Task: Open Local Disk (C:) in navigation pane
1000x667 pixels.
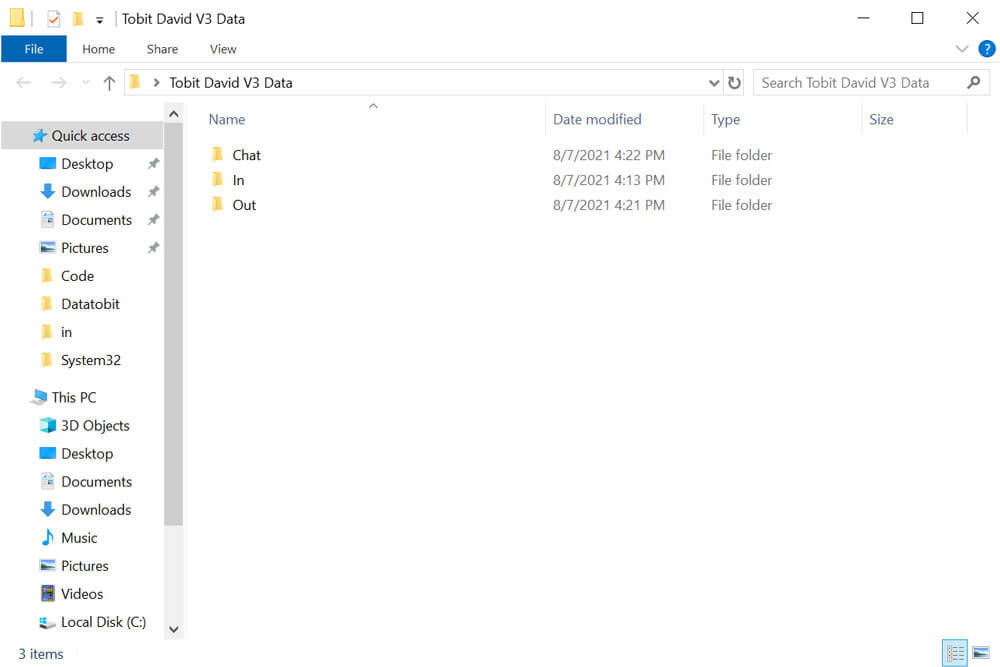Action: pyautogui.click(x=103, y=622)
